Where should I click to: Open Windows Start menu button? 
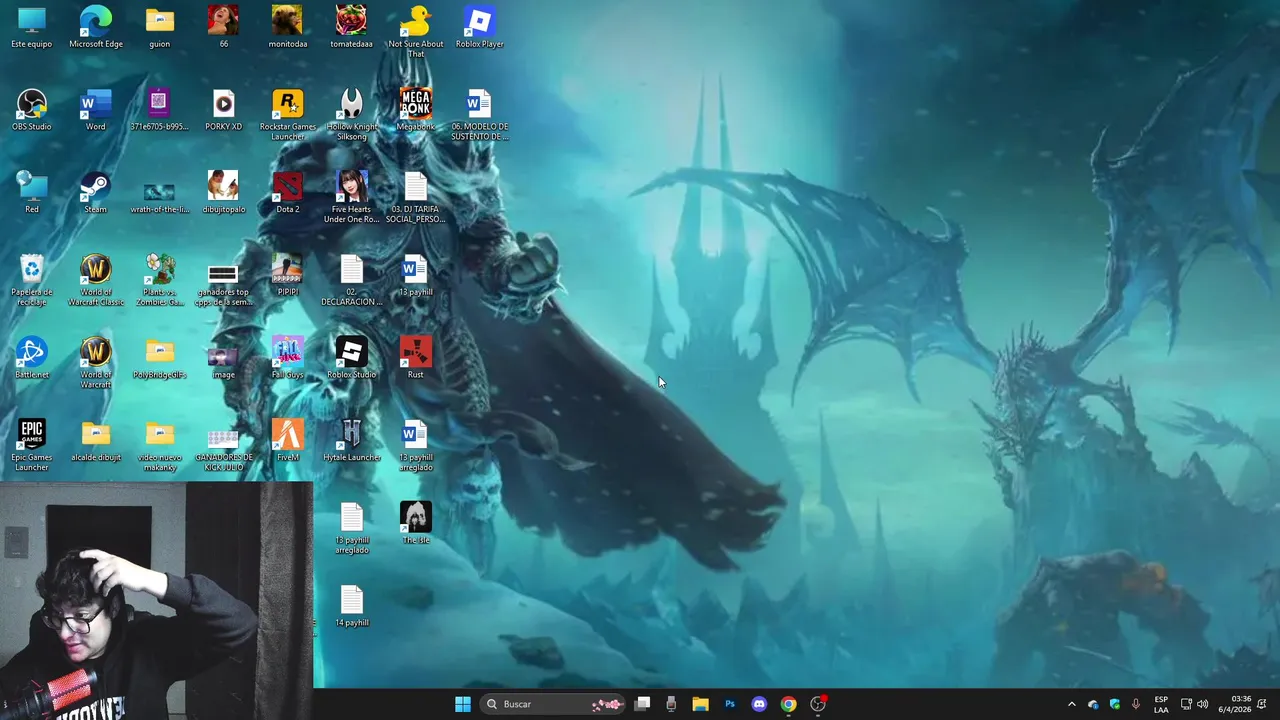click(x=463, y=704)
